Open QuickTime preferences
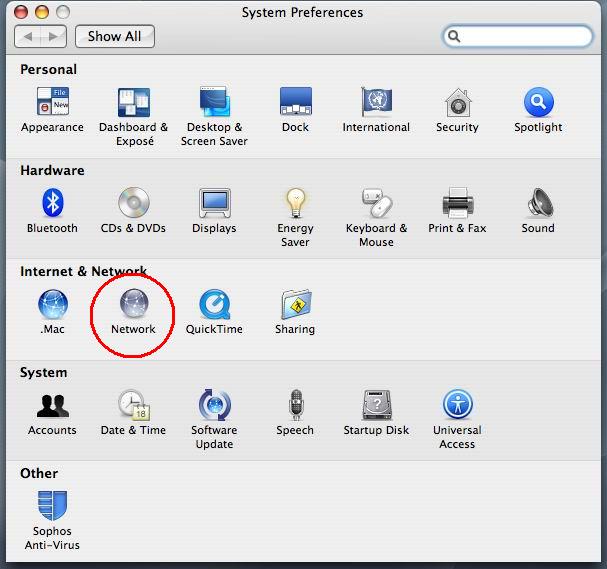The width and height of the screenshot is (607, 569). (214, 305)
